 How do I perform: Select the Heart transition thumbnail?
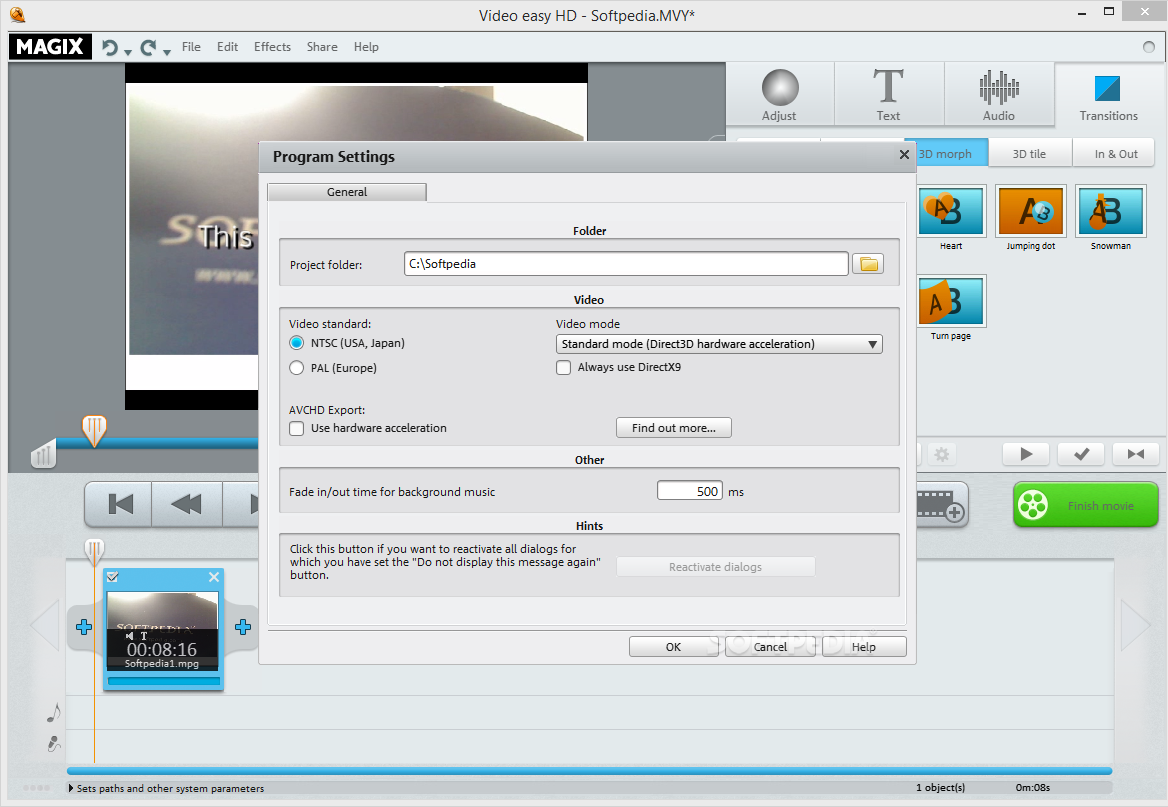[x=951, y=211]
